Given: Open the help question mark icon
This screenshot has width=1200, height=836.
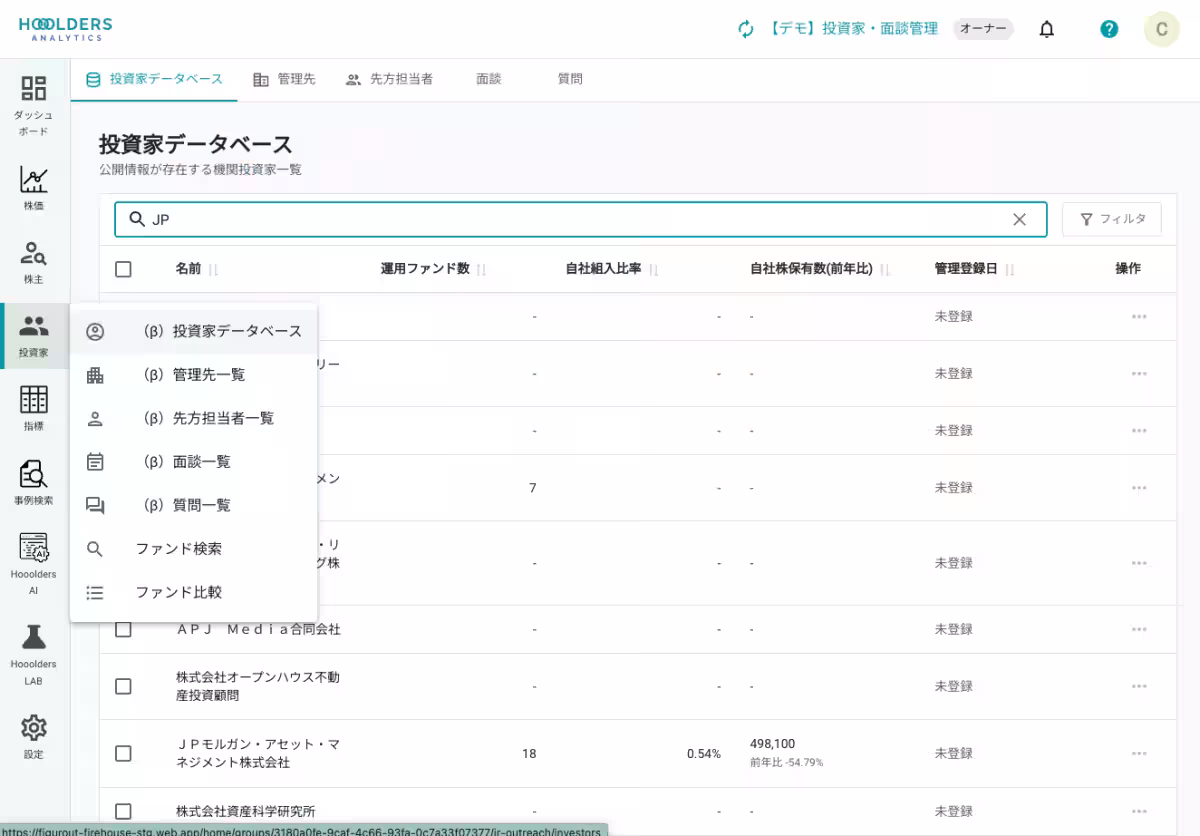Looking at the screenshot, I should pyautogui.click(x=1109, y=29).
